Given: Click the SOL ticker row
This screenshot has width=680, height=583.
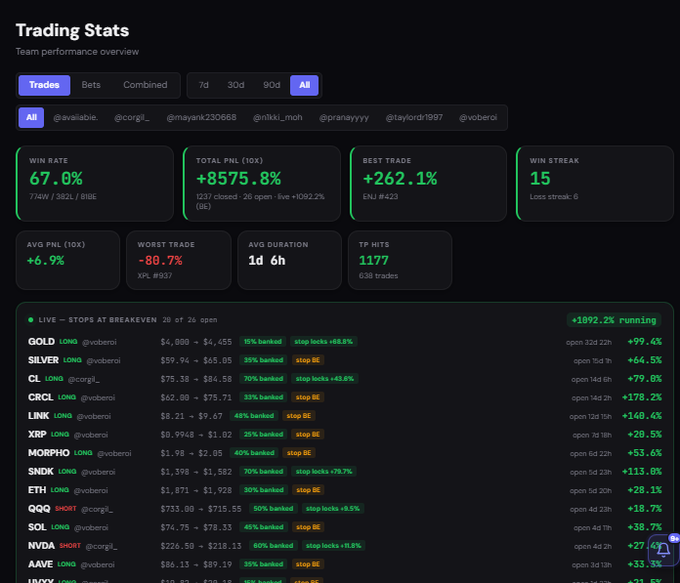Looking at the screenshot, I should (345, 527).
